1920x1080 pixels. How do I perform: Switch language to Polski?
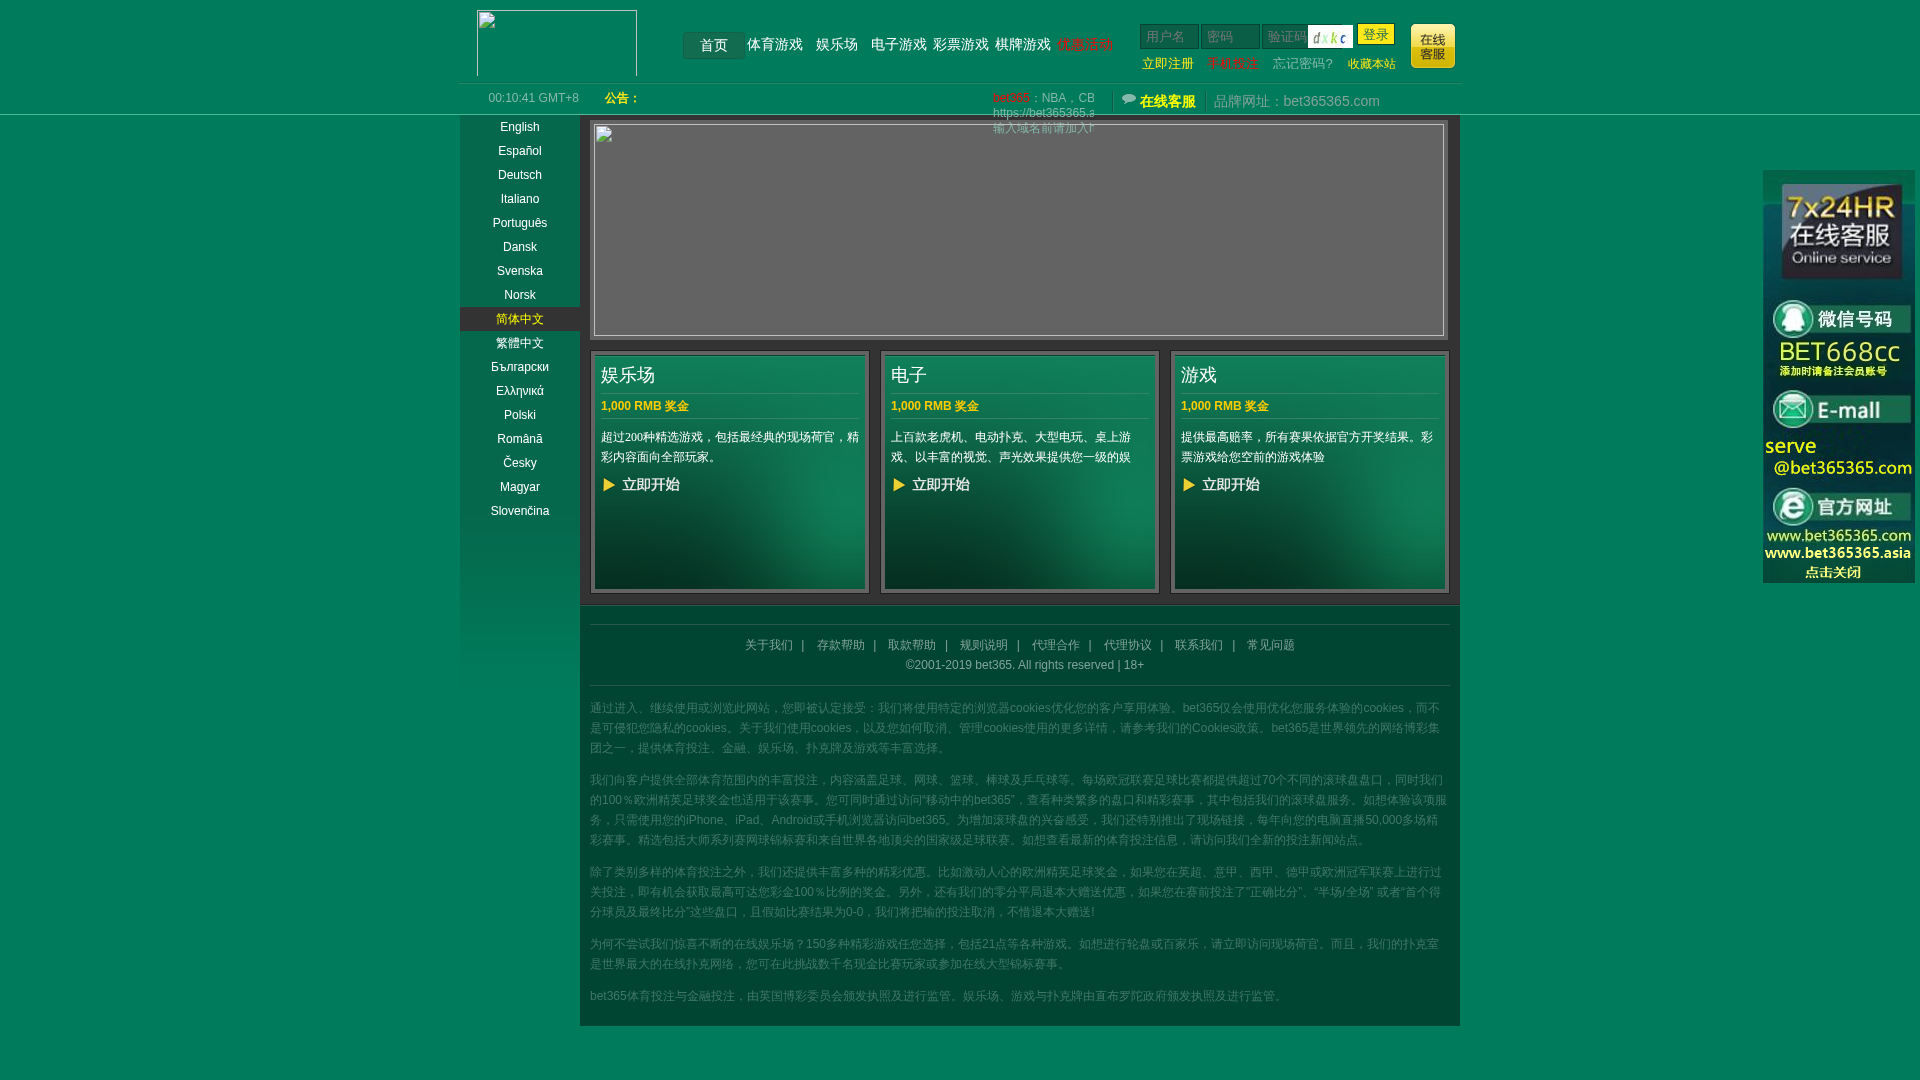click(x=520, y=415)
